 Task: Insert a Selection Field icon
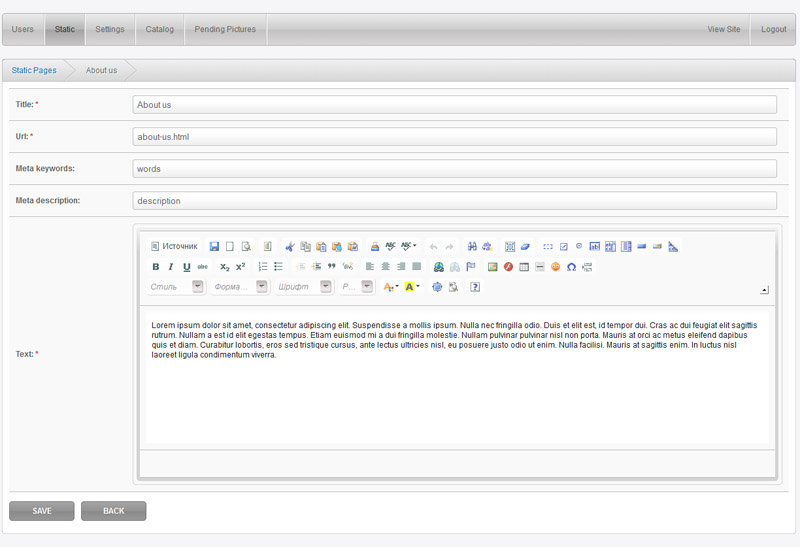(x=627, y=246)
